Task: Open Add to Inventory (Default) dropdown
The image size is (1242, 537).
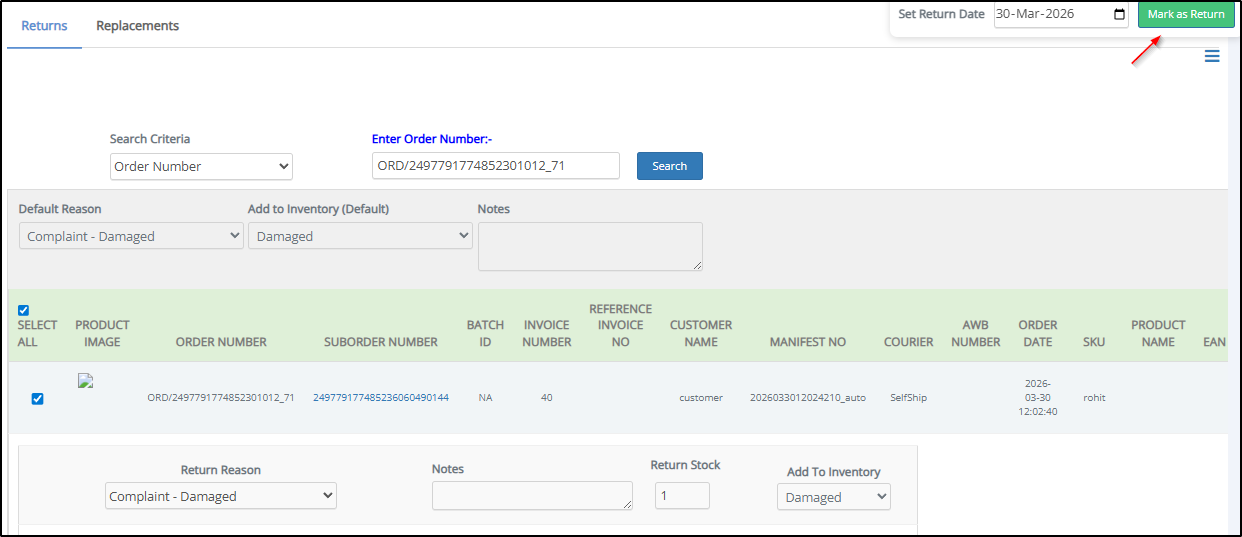Action: click(x=360, y=236)
